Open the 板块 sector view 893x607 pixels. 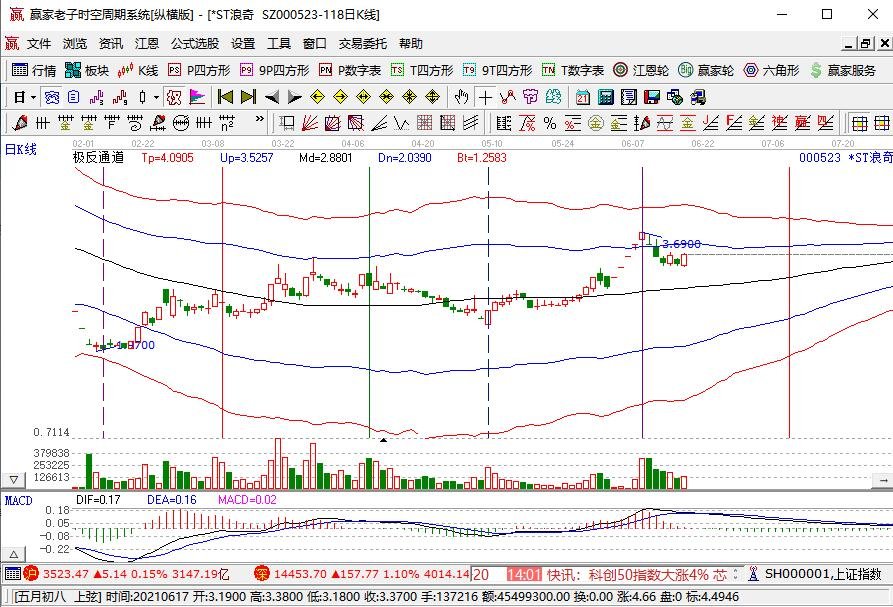click(x=87, y=70)
